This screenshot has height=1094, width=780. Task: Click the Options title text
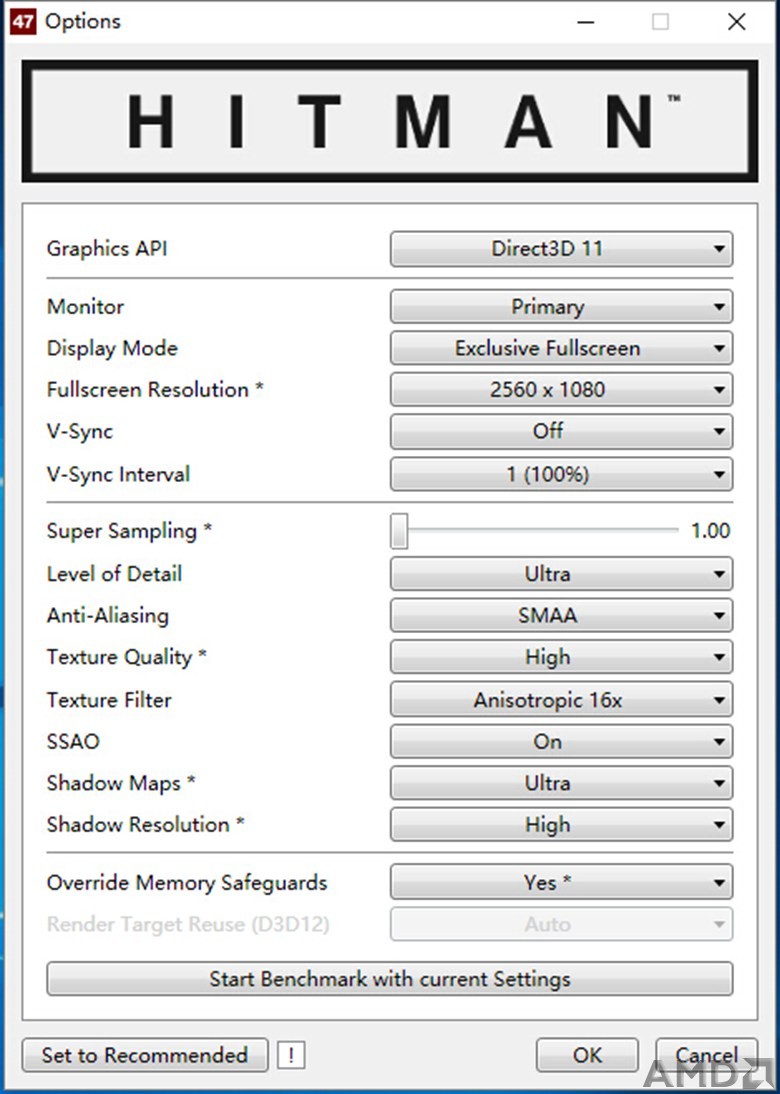click(82, 22)
